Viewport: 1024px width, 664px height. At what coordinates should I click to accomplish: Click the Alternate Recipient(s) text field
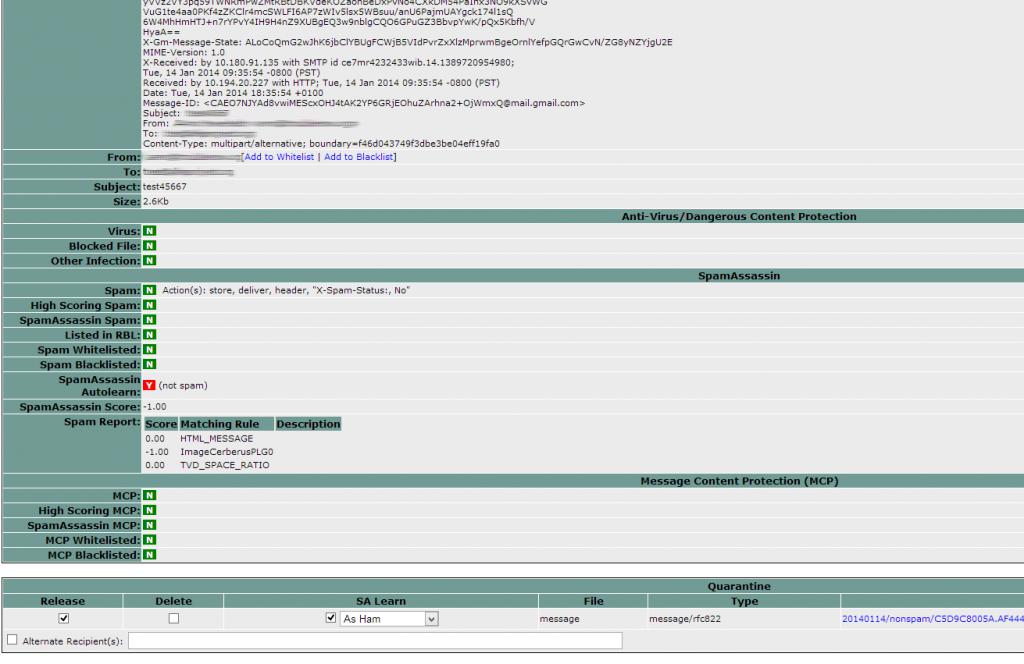[x=373, y=640]
